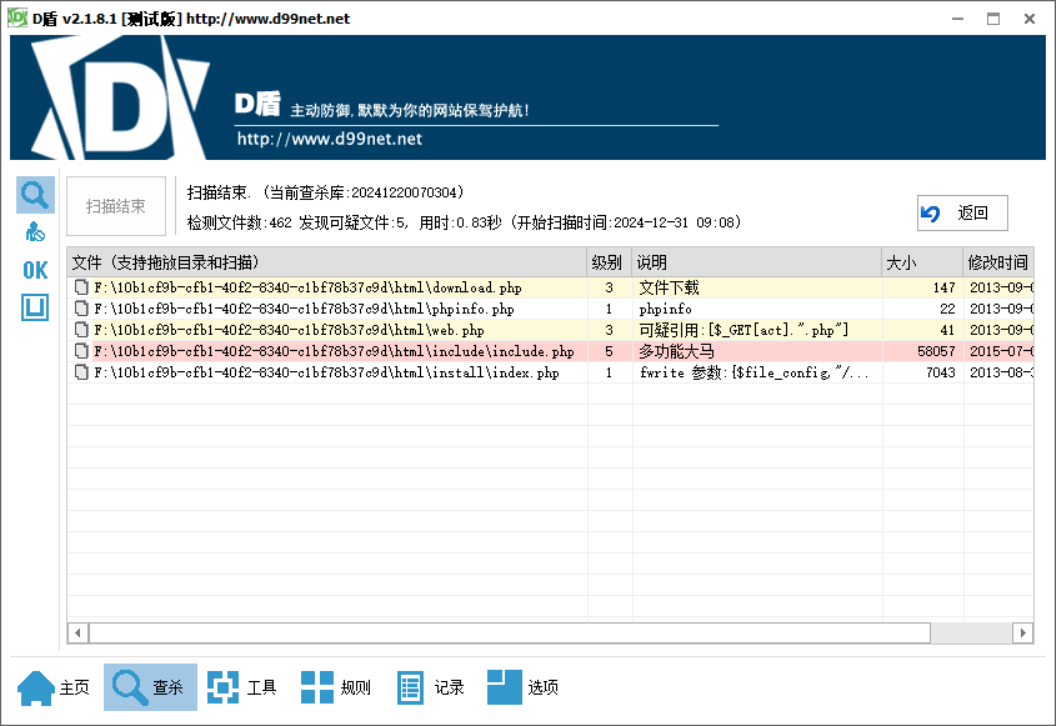1056x726 pixels.
Task: Click the 当前查杀库 version text
Action: pos(364,193)
